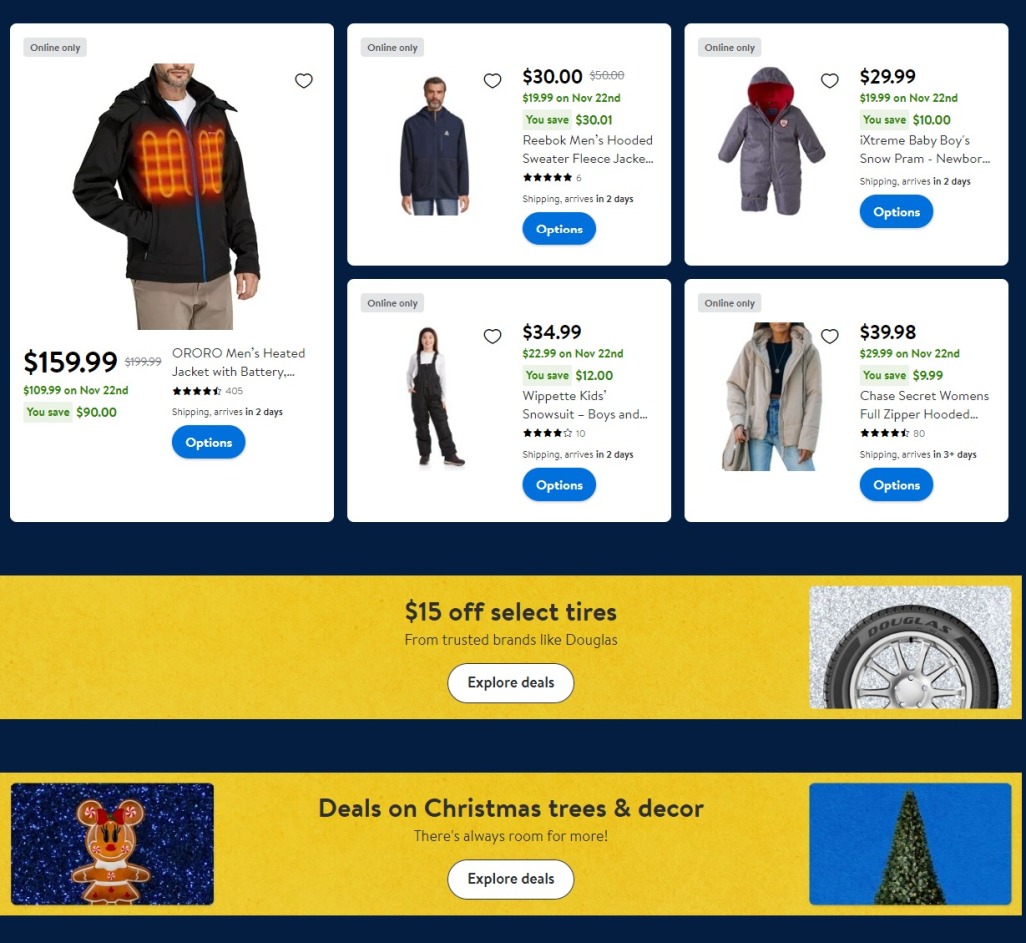Open the Christmas tree picture

910,844
